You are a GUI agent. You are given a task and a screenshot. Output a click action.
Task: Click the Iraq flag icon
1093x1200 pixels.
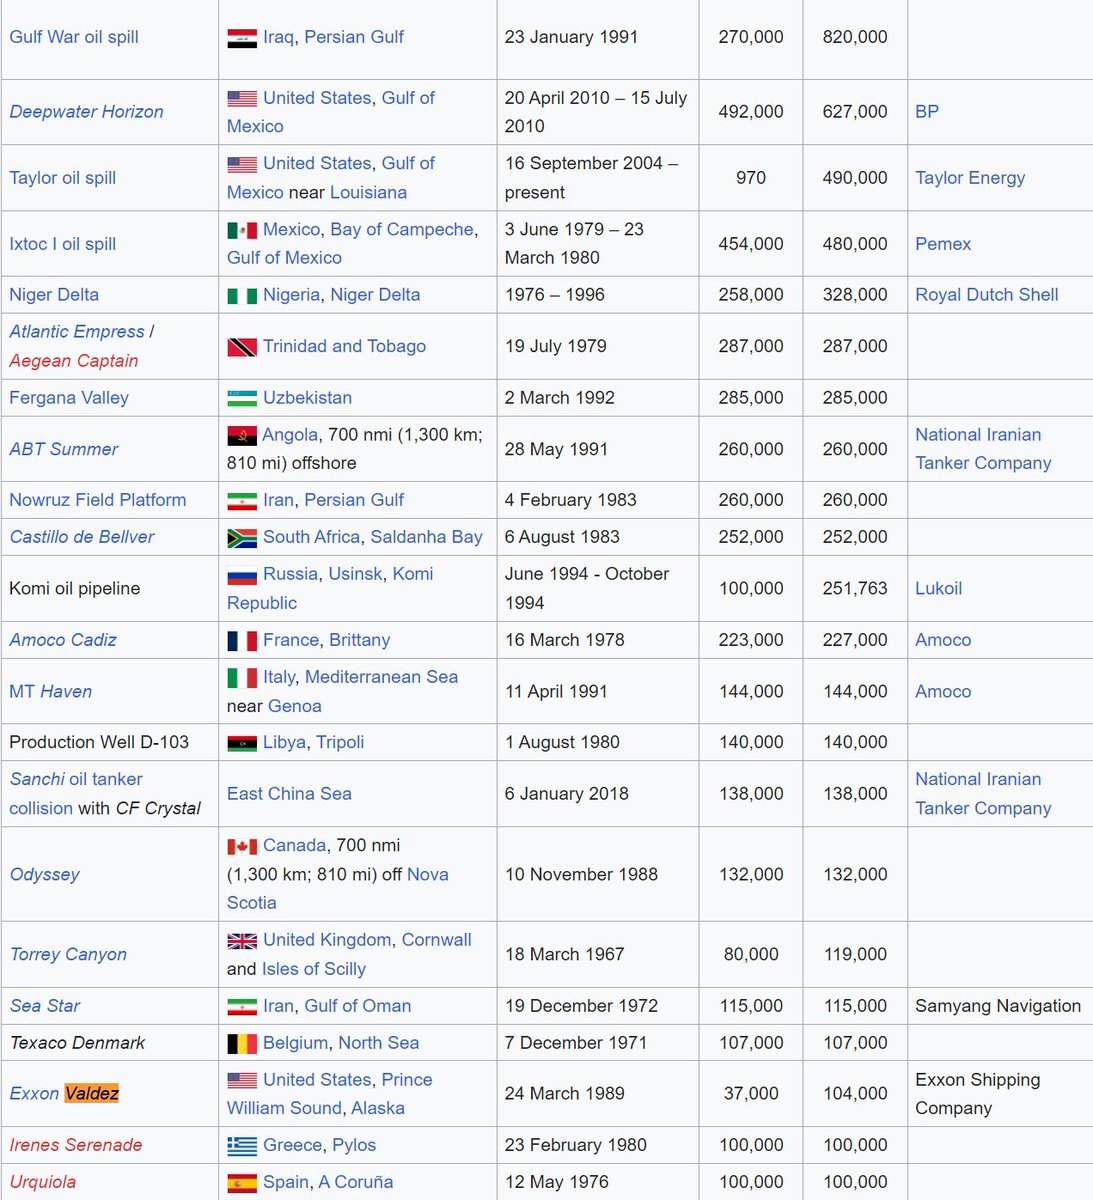coord(240,37)
